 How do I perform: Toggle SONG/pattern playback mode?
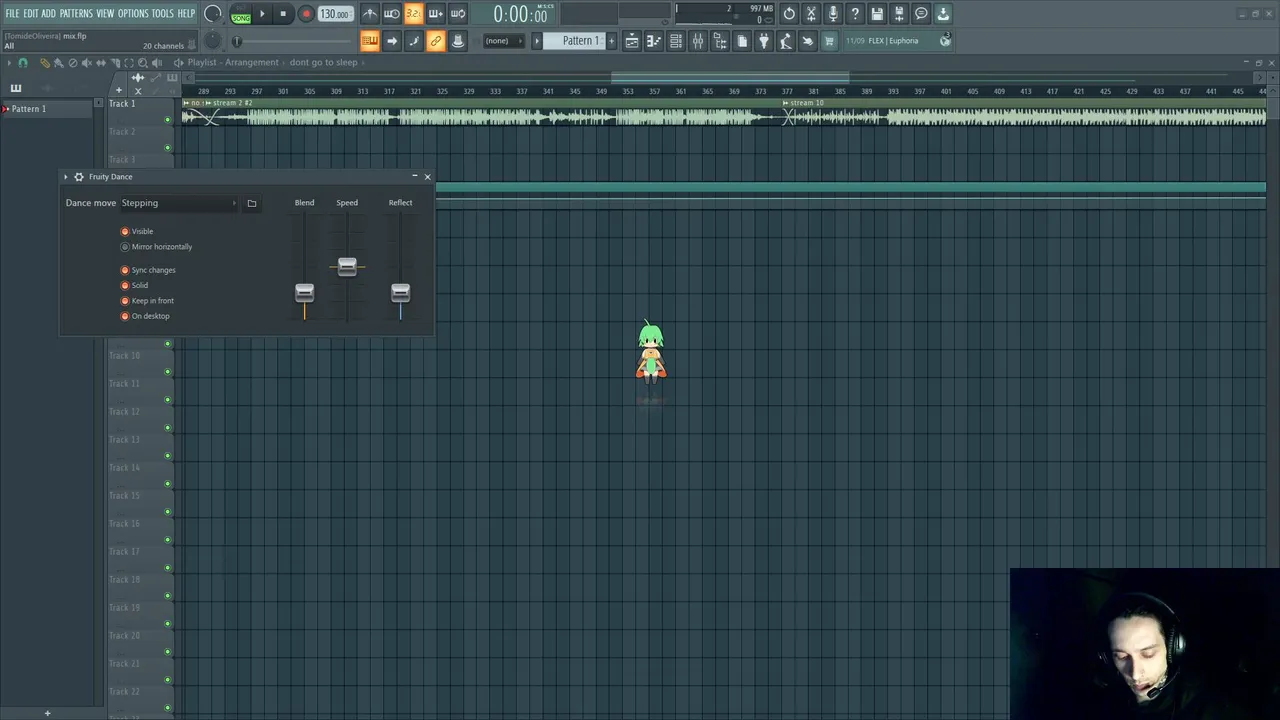point(241,14)
